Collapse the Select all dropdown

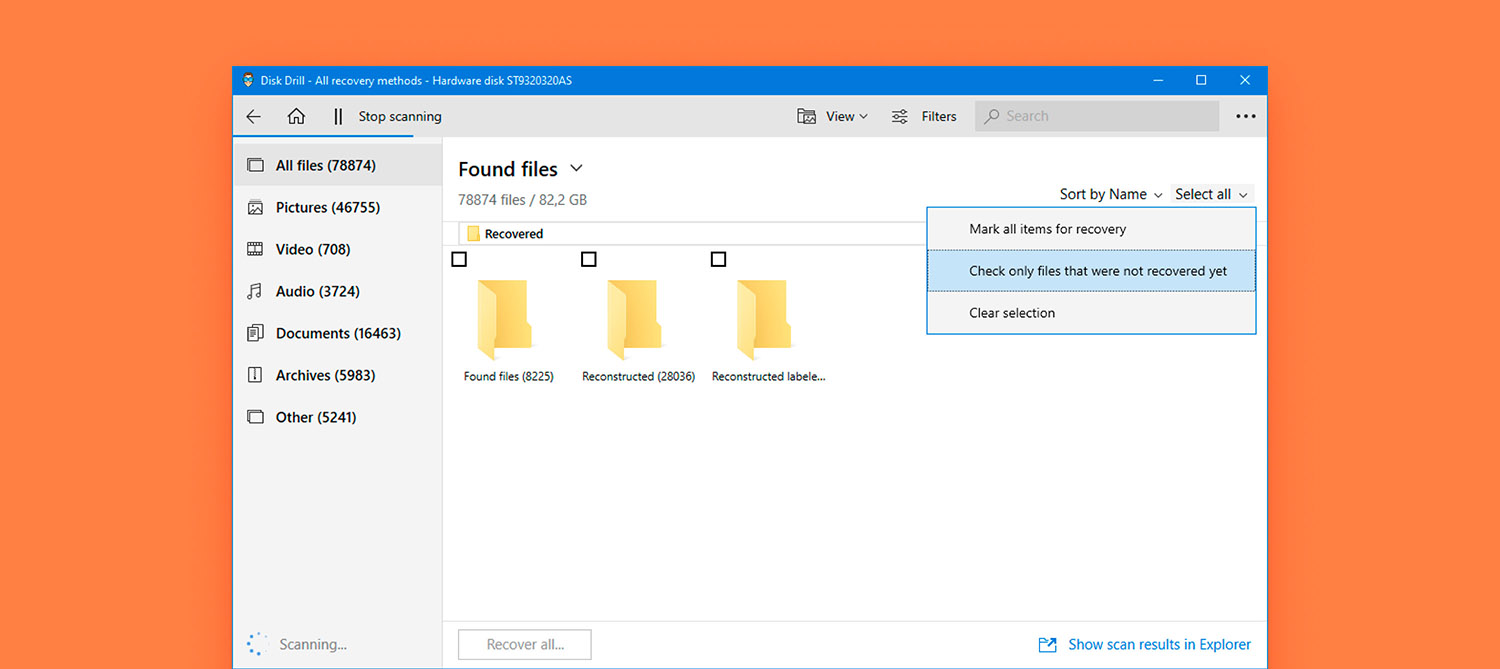1212,194
